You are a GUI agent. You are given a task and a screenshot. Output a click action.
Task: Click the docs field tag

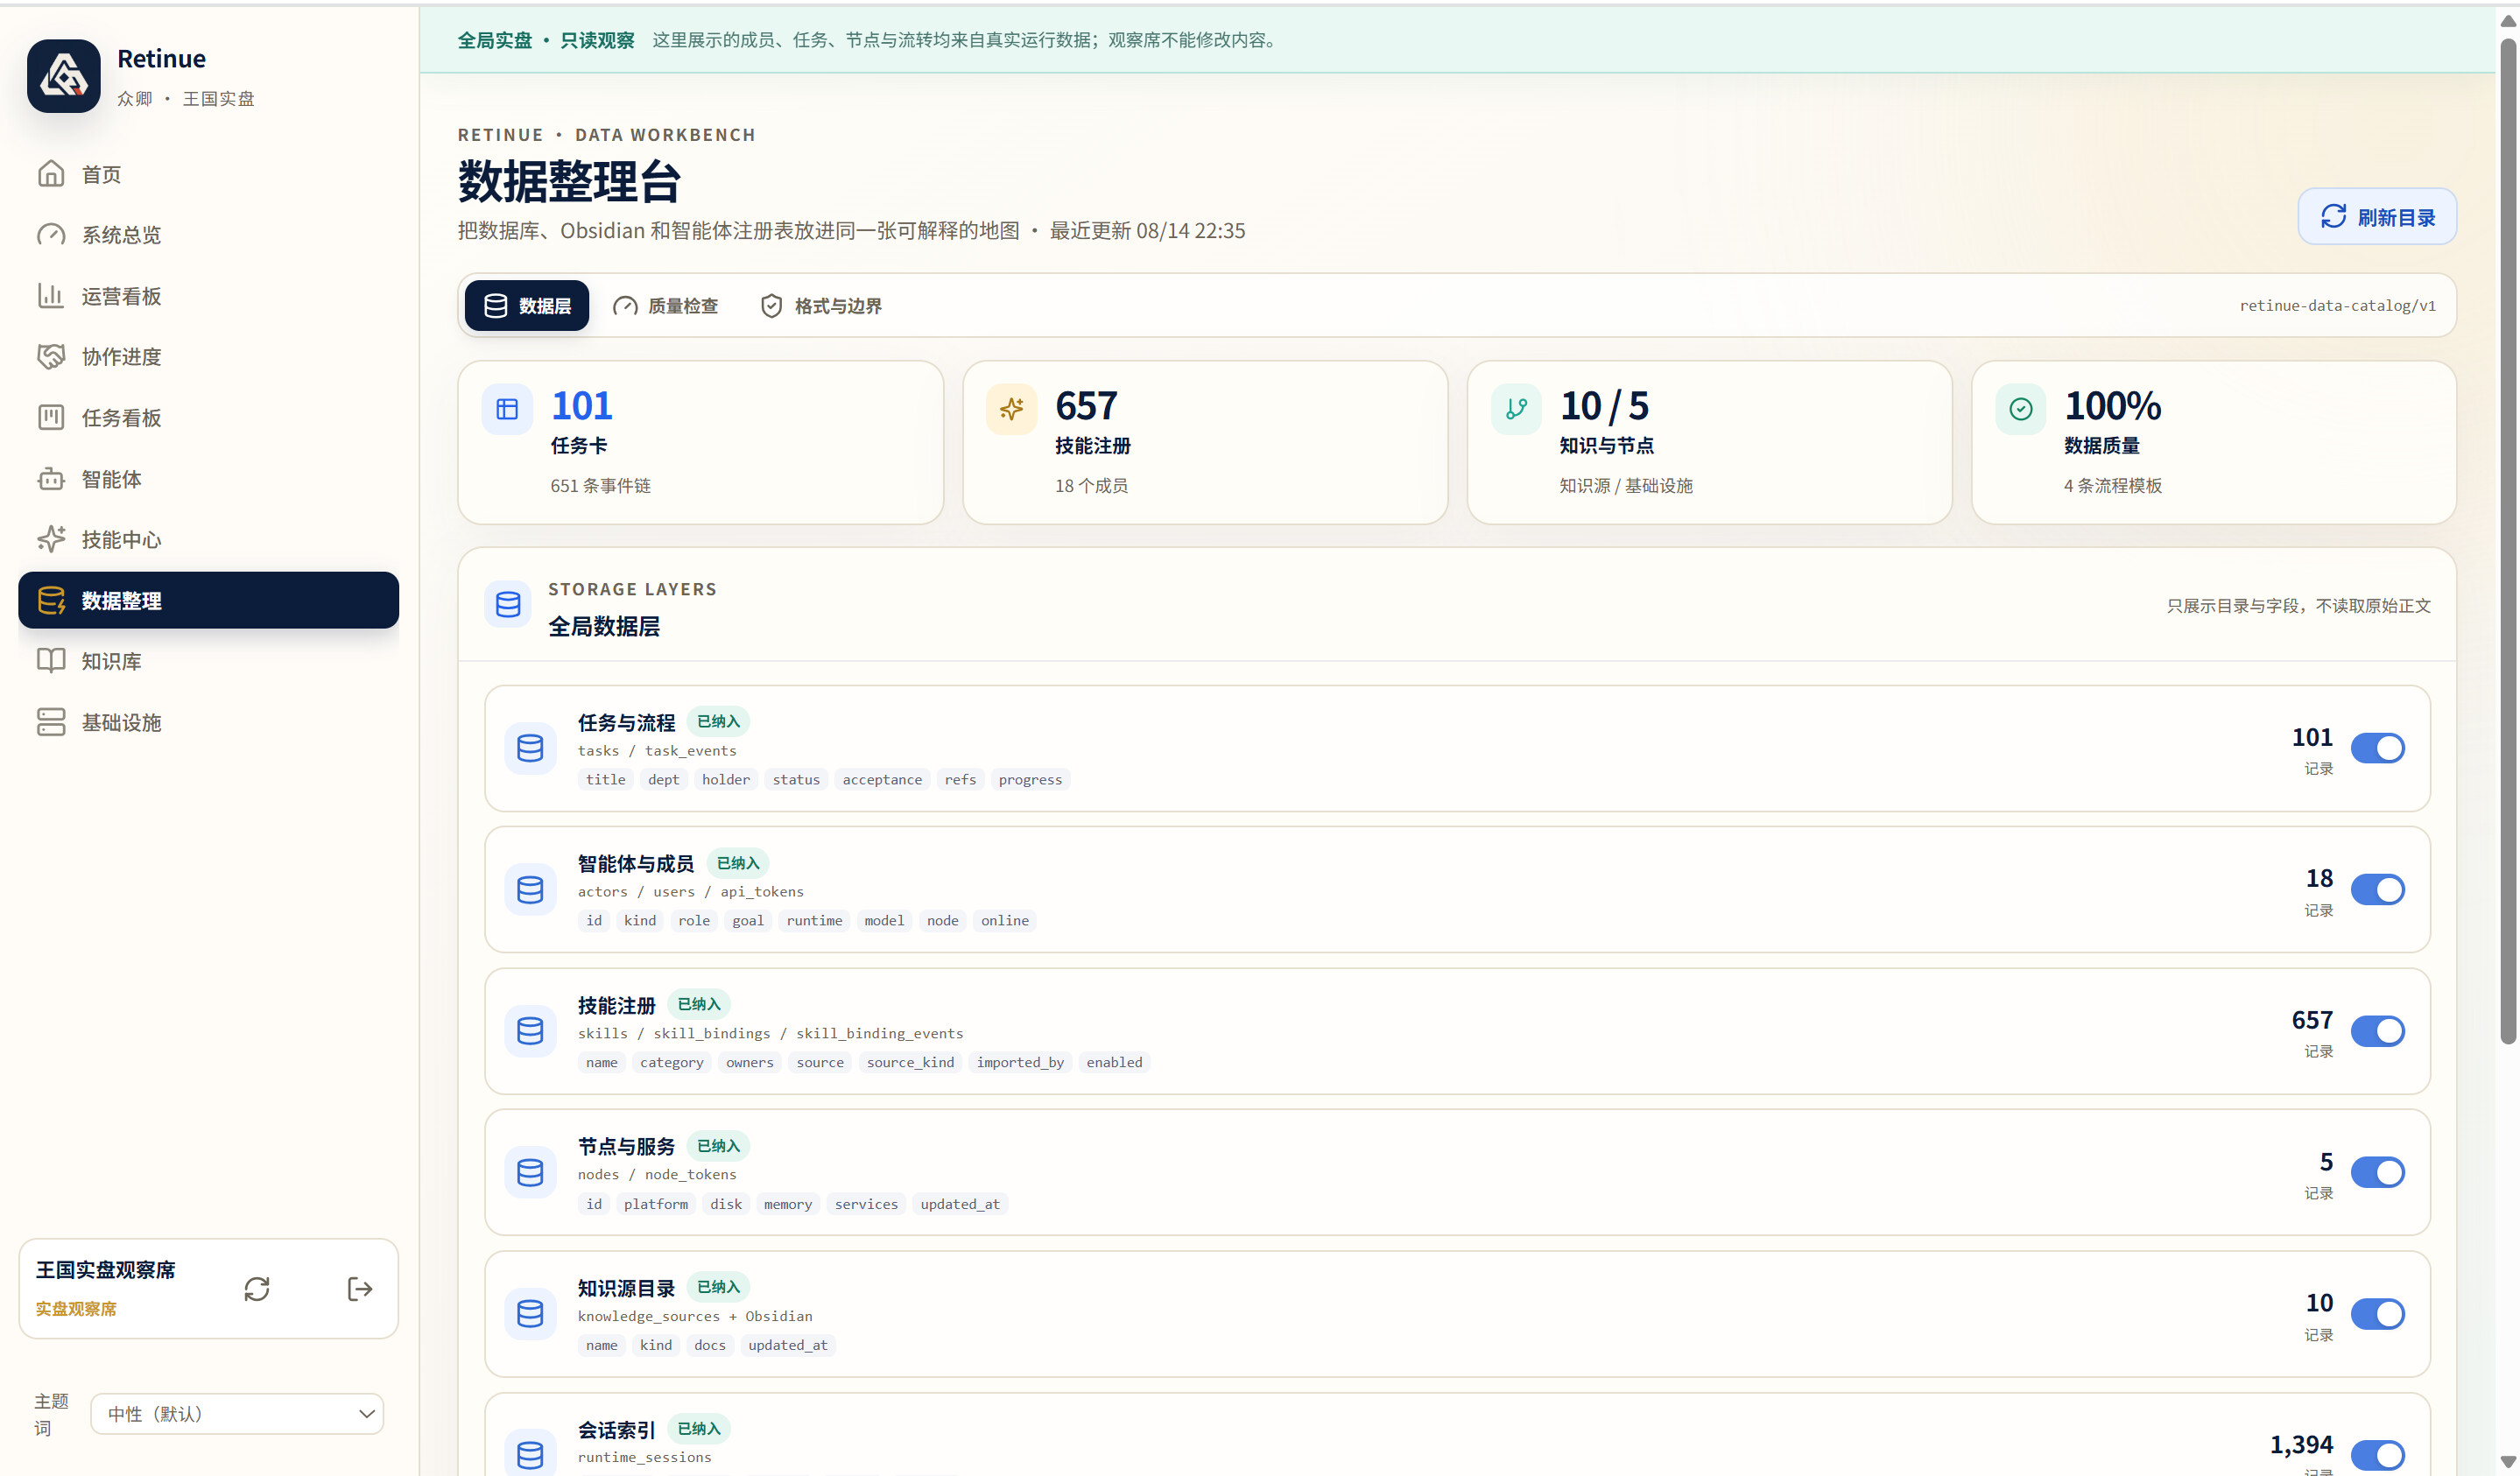710,1346
